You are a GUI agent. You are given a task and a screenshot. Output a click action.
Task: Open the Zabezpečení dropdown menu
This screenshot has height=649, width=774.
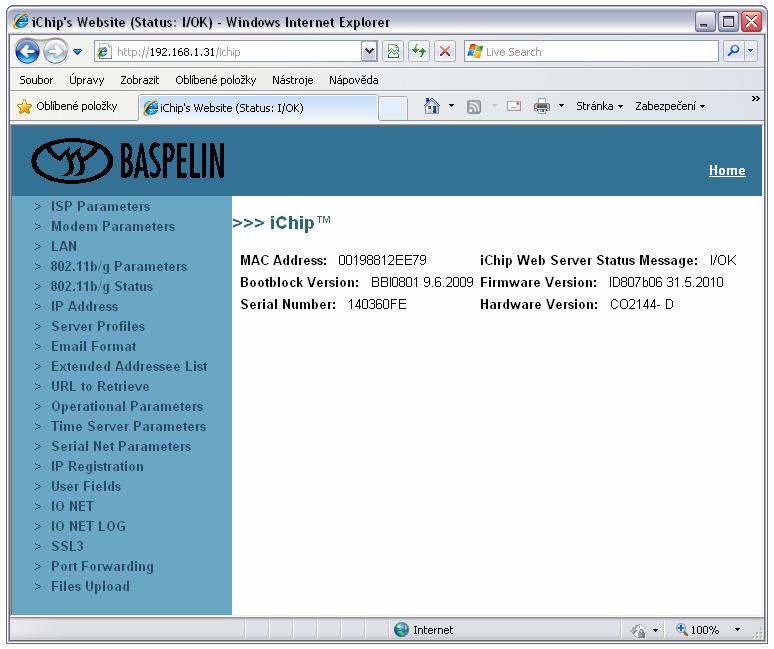click(670, 106)
